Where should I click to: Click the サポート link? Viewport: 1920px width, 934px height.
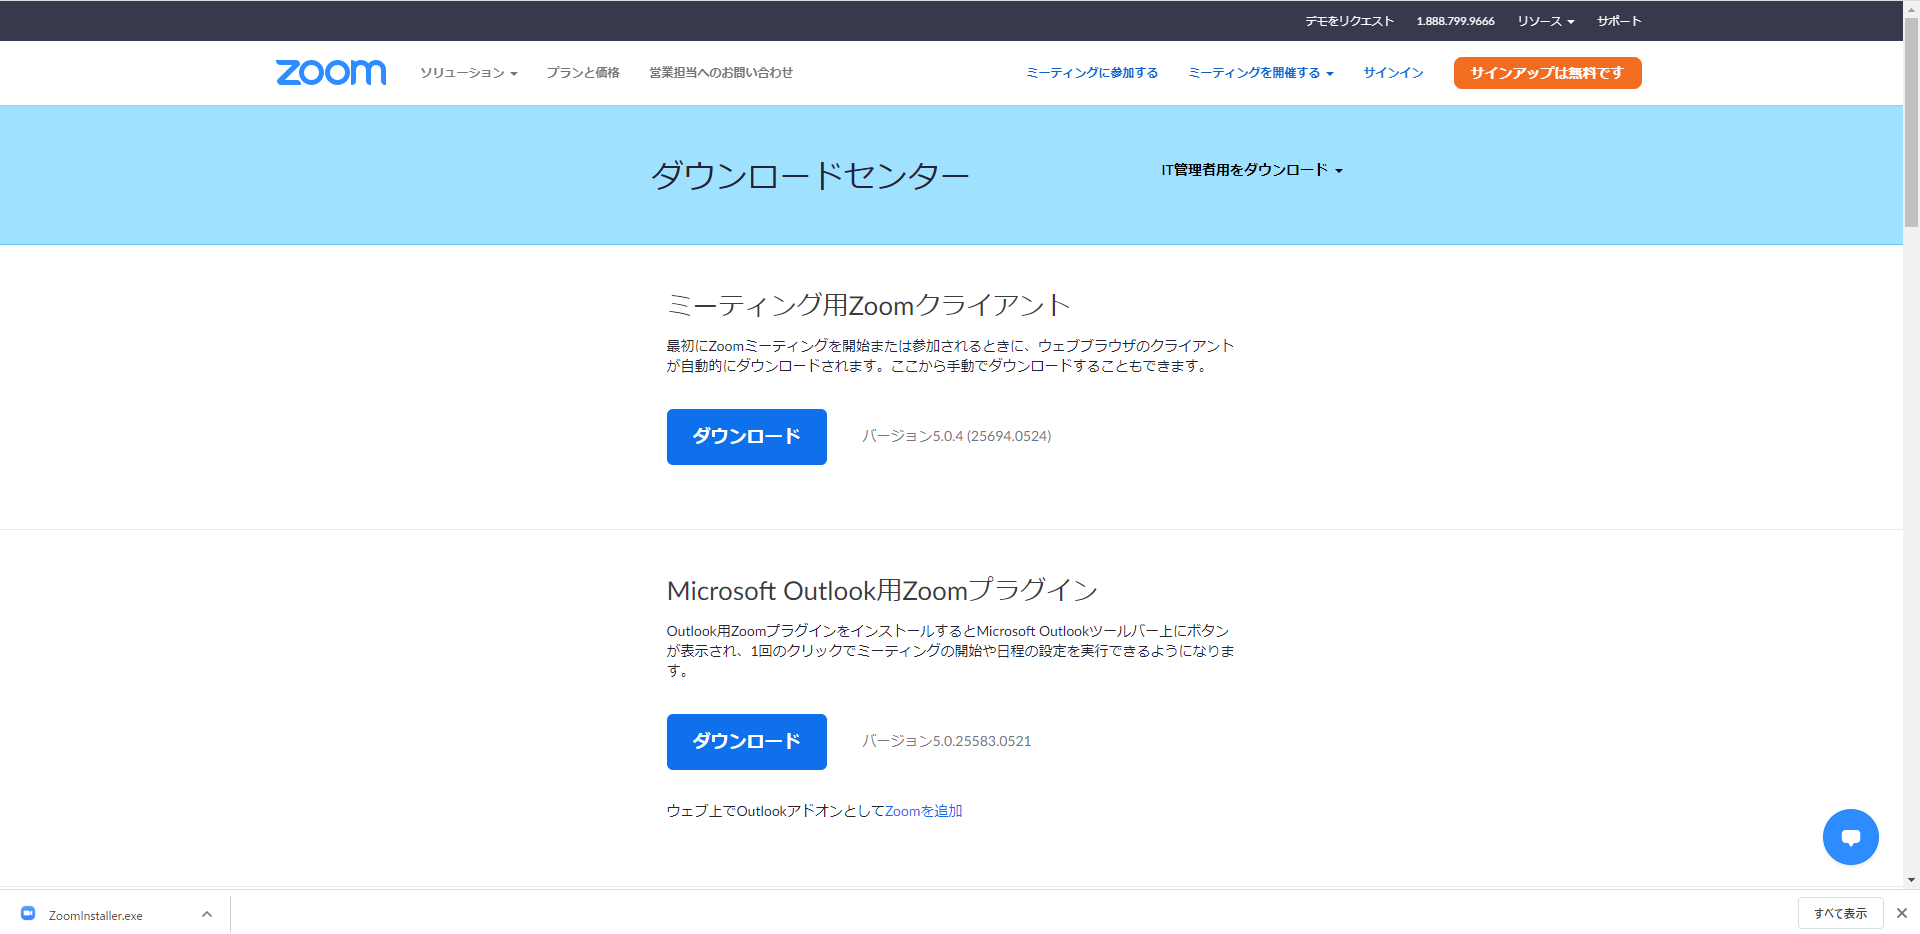1619,21
